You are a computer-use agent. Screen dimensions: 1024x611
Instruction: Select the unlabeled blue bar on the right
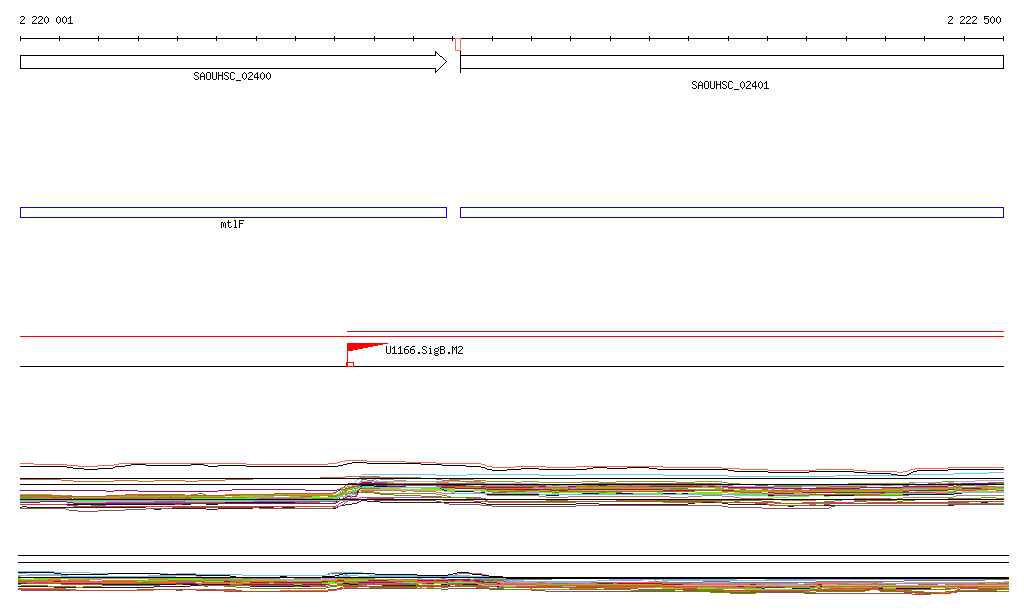tap(731, 212)
